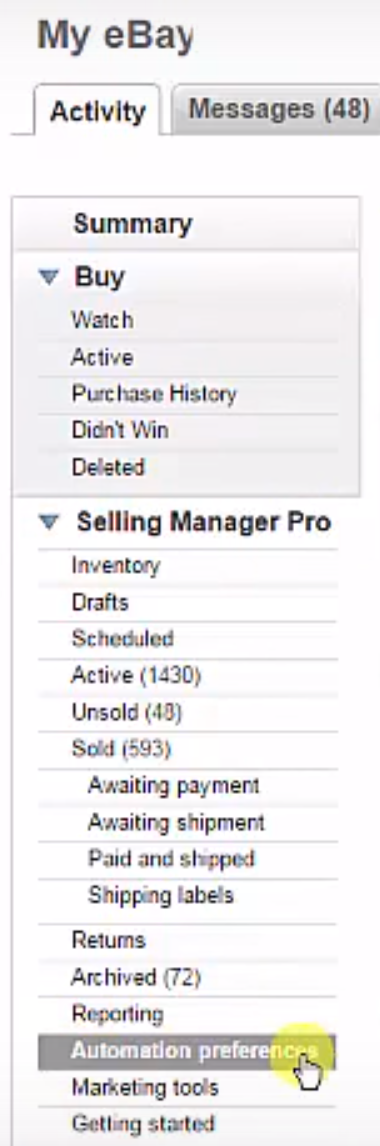Open Marketing tools
Image resolution: width=380 pixels, height=1146 pixels.
145,1087
